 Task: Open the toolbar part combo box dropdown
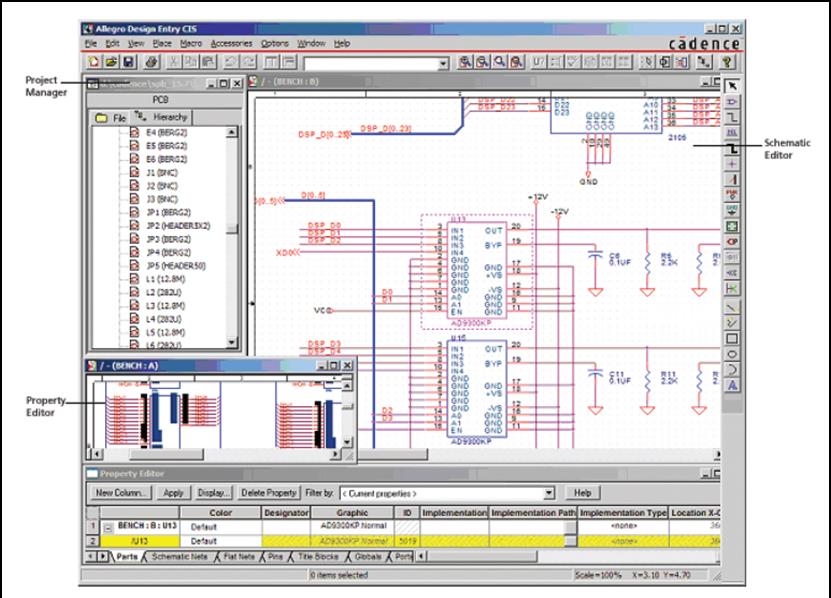click(x=443, y=64)
